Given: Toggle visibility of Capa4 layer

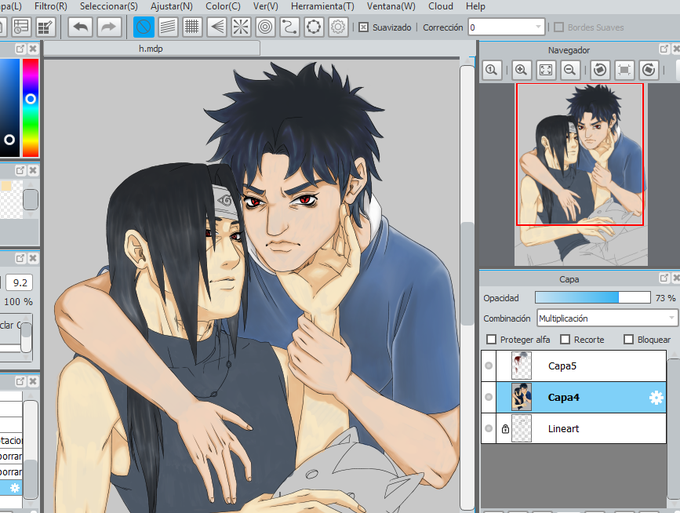Looking at the screenshot, I should coord(489,397).
